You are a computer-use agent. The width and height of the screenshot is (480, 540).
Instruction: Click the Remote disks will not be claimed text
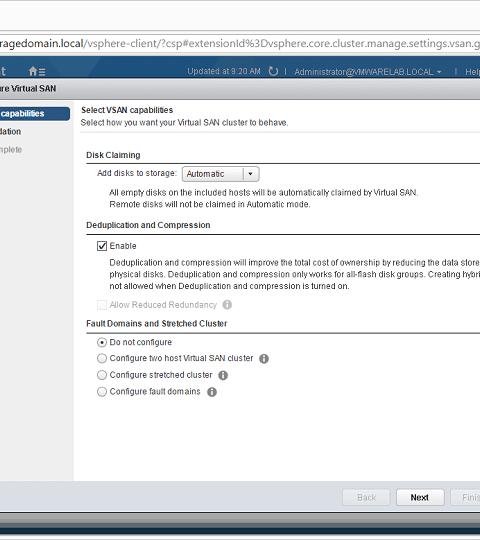click(x=210, y=204)
